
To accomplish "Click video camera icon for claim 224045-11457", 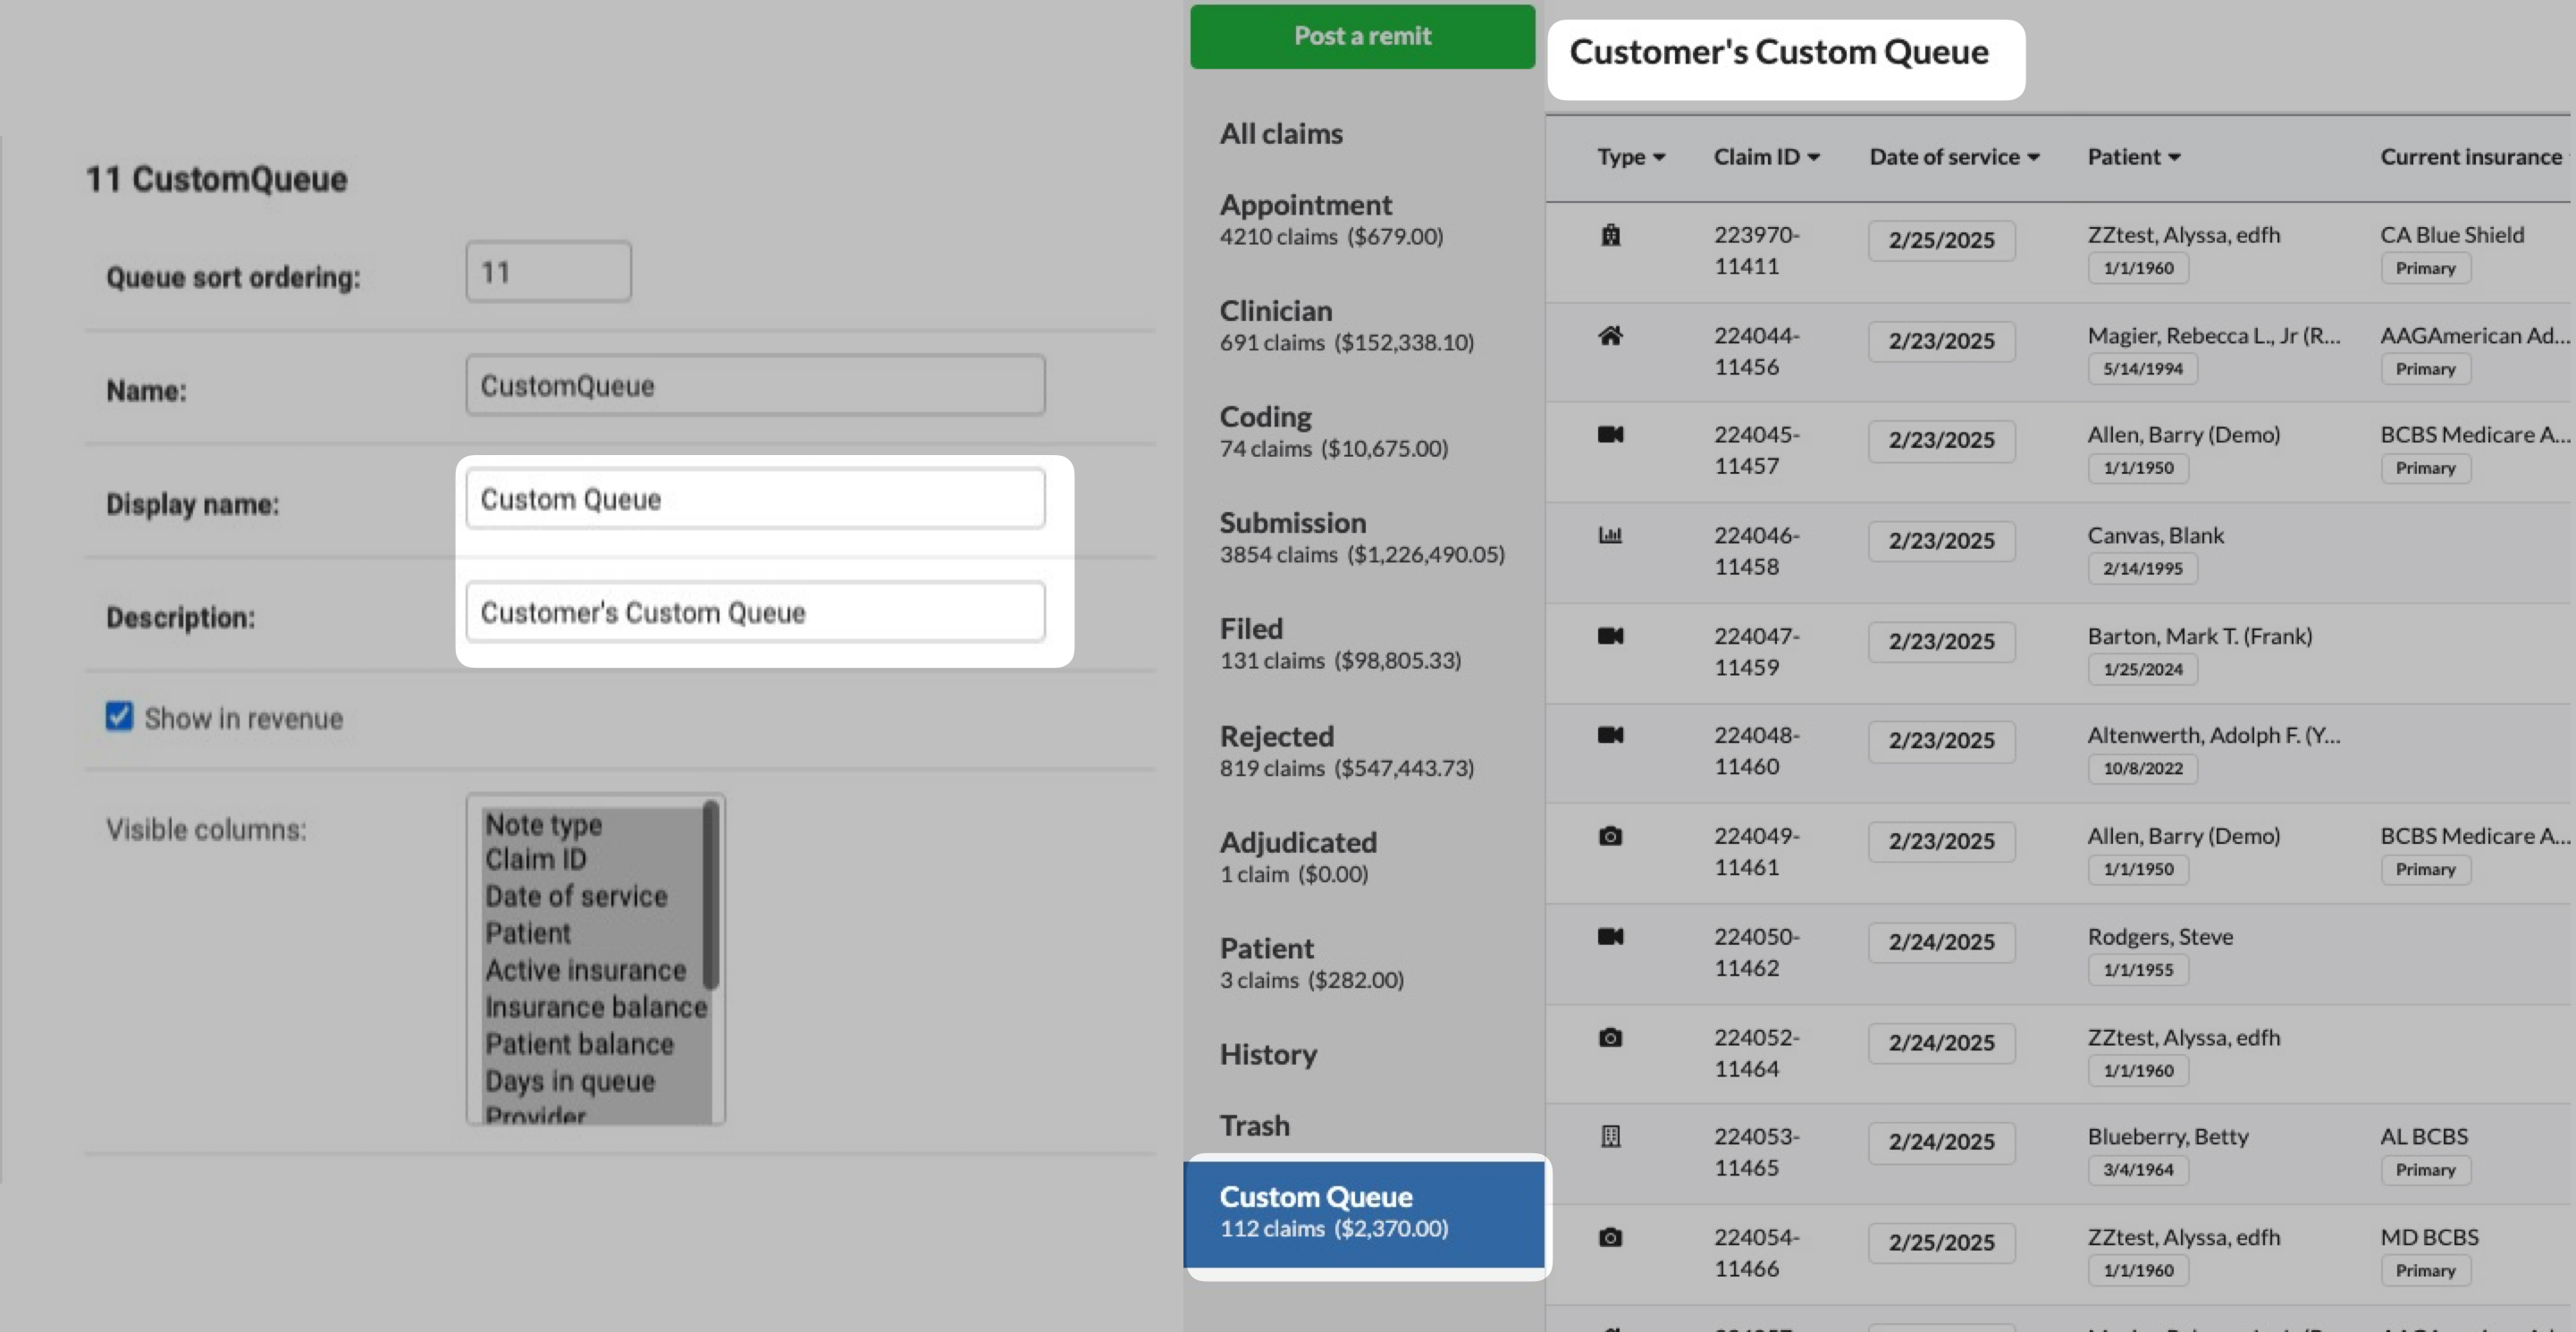I will coord(1610,435).
